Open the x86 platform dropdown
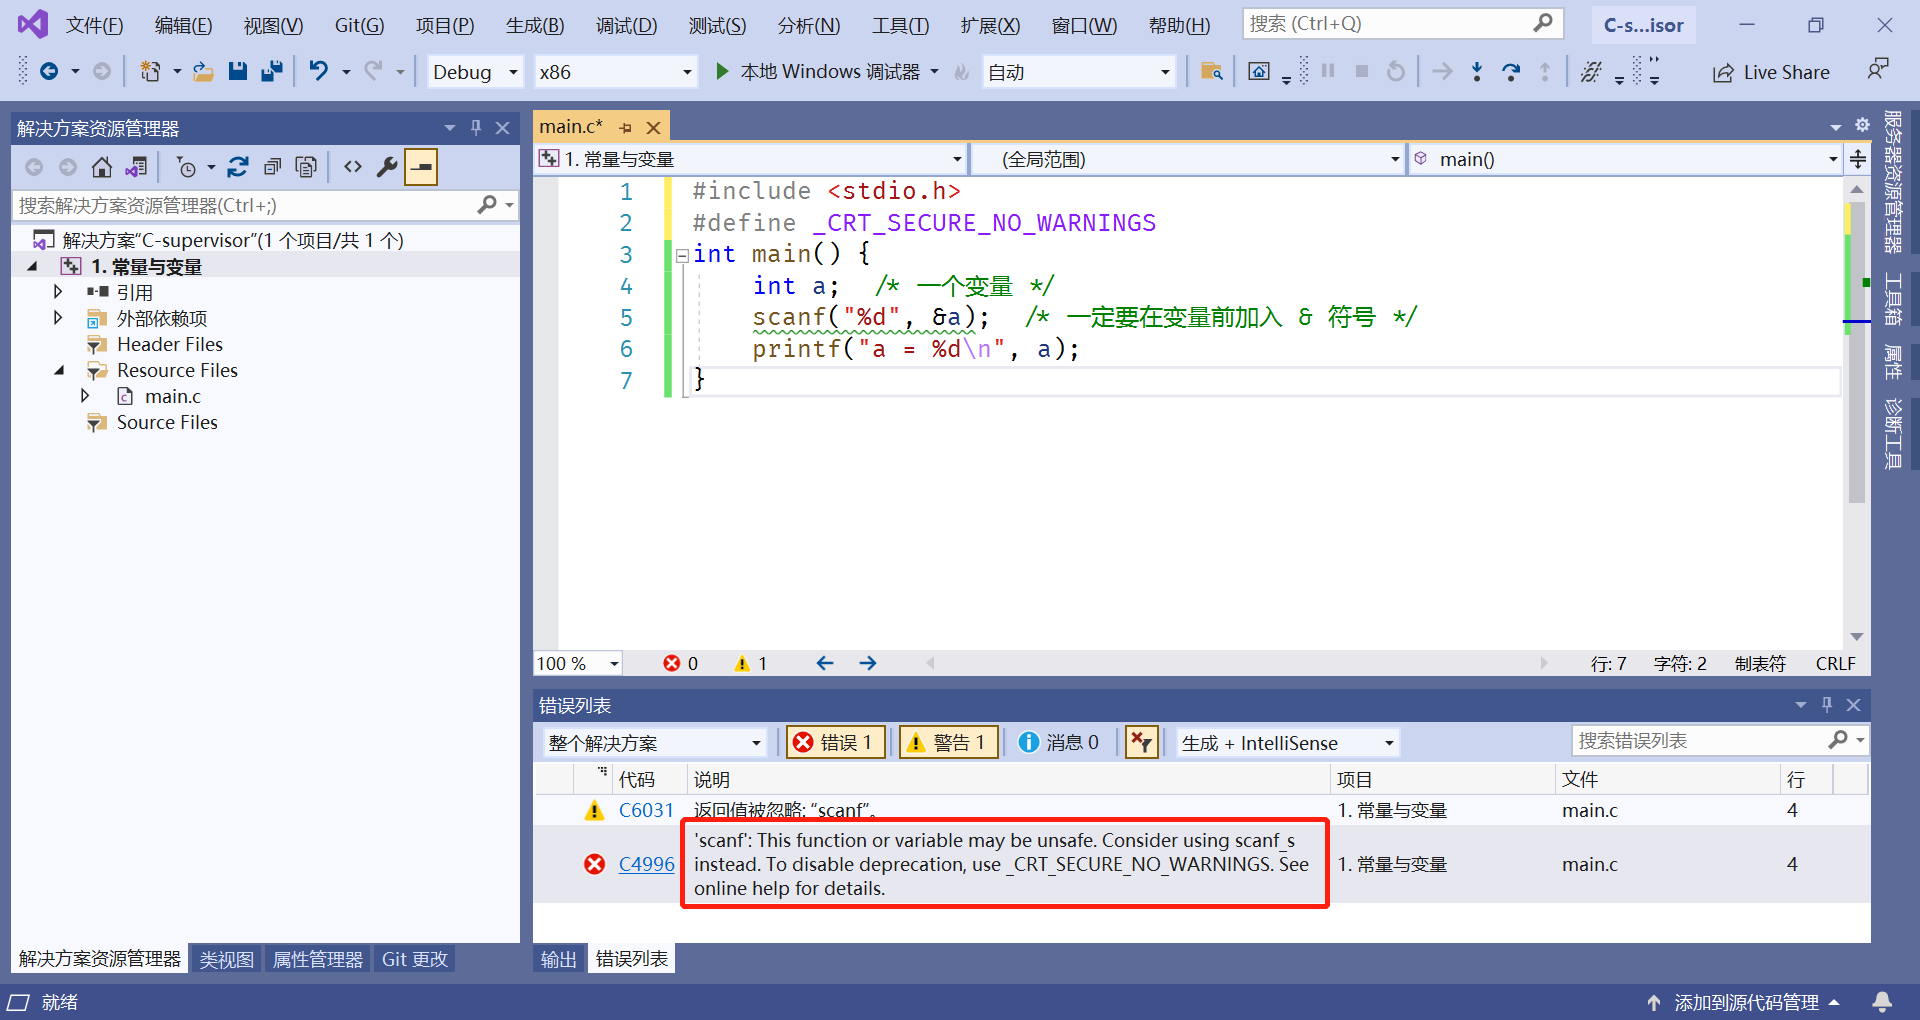Image resolution: width=1920 pixels, height=1020 pixels. [x=616, y=72]
